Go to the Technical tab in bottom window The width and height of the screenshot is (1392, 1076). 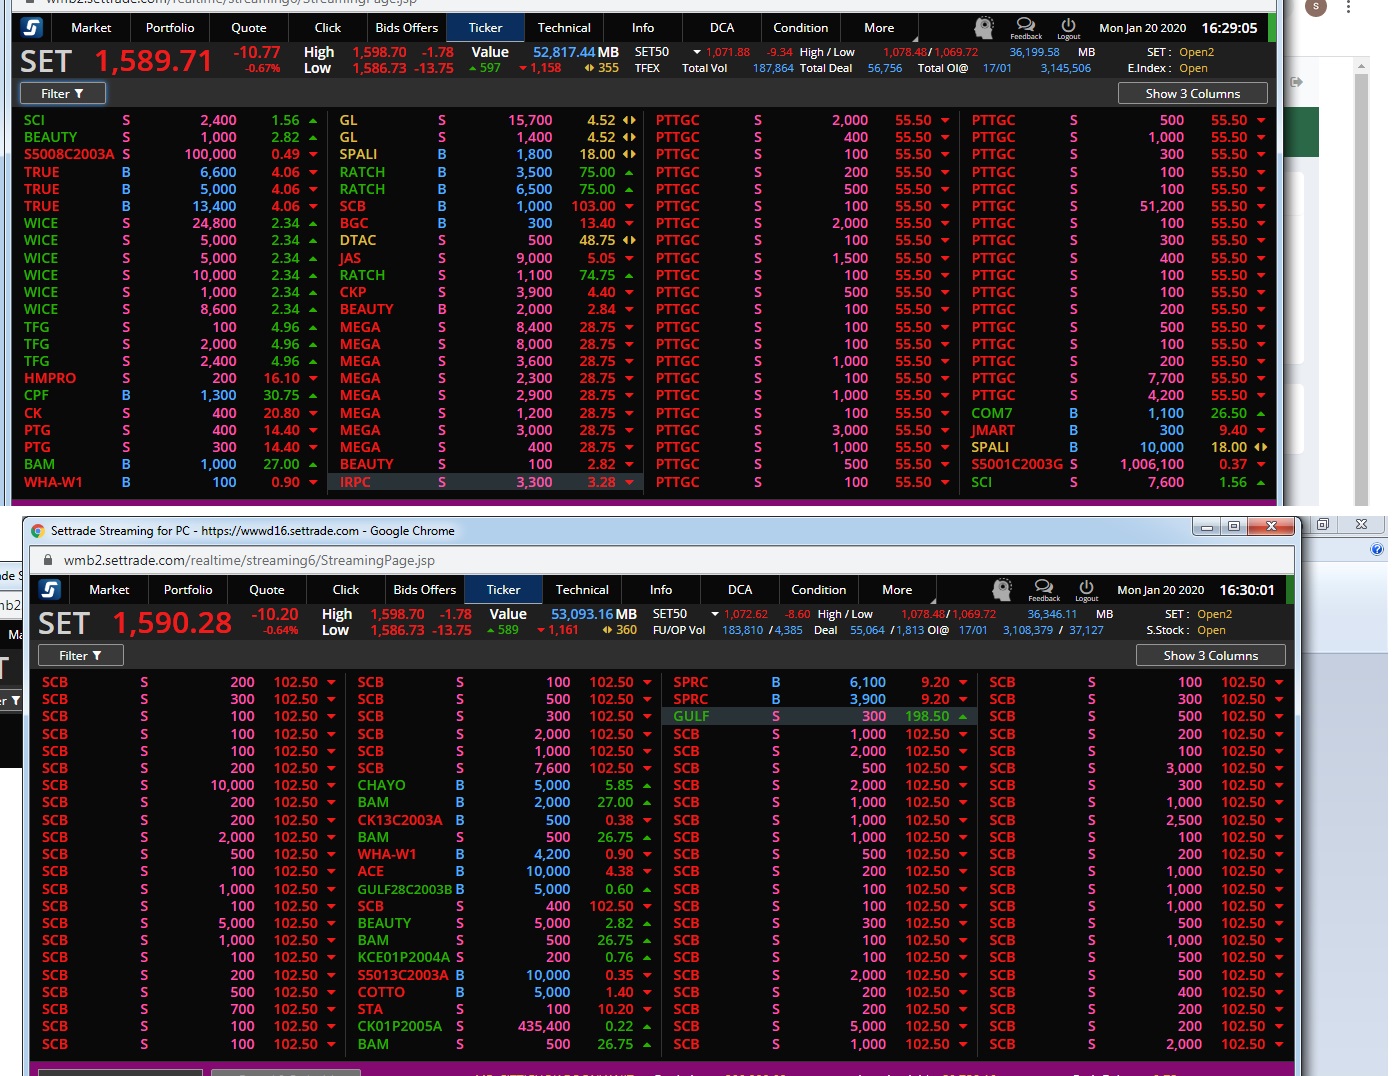[582, 590]
